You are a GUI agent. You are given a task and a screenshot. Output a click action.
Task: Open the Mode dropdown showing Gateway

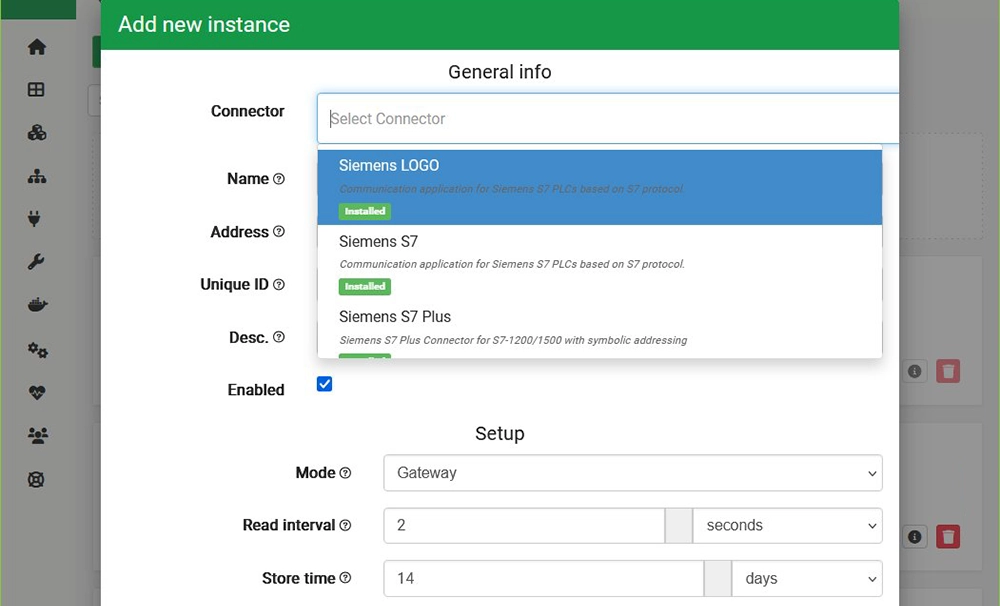[x=633, y=473]
